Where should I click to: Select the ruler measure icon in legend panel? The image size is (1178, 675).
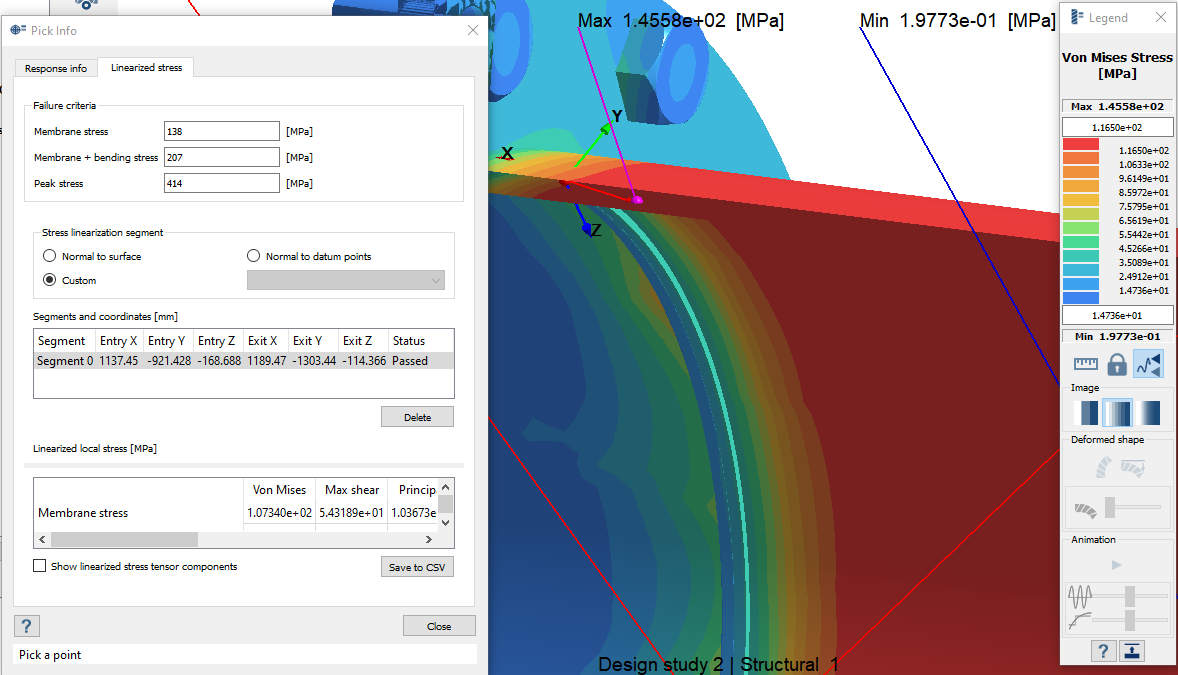pos(1086,364)
